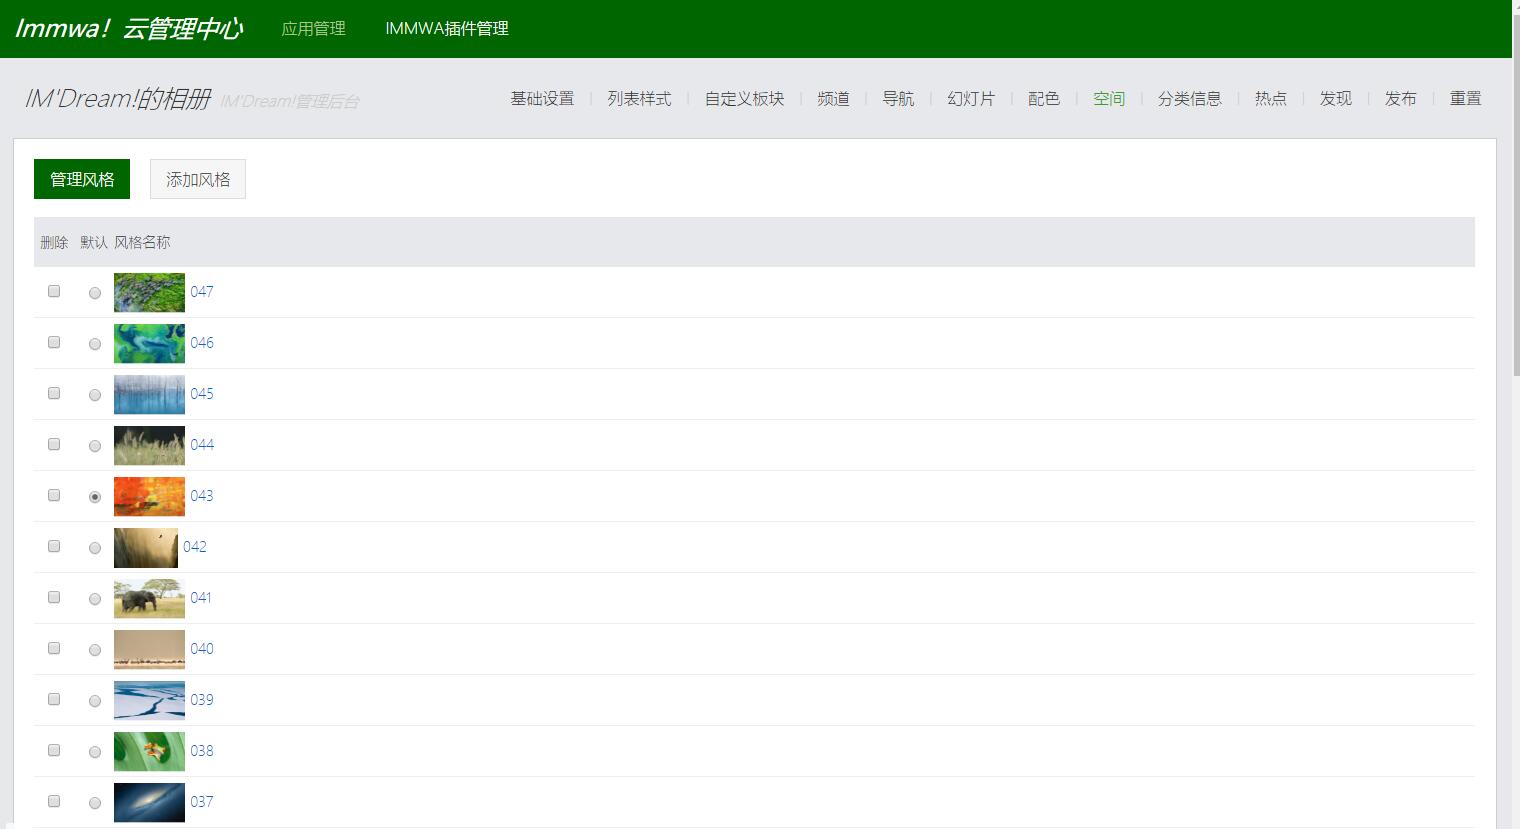Open the 管理风格 tab
The height and width of the screenshot is (829, 1520).
point(82,179)
